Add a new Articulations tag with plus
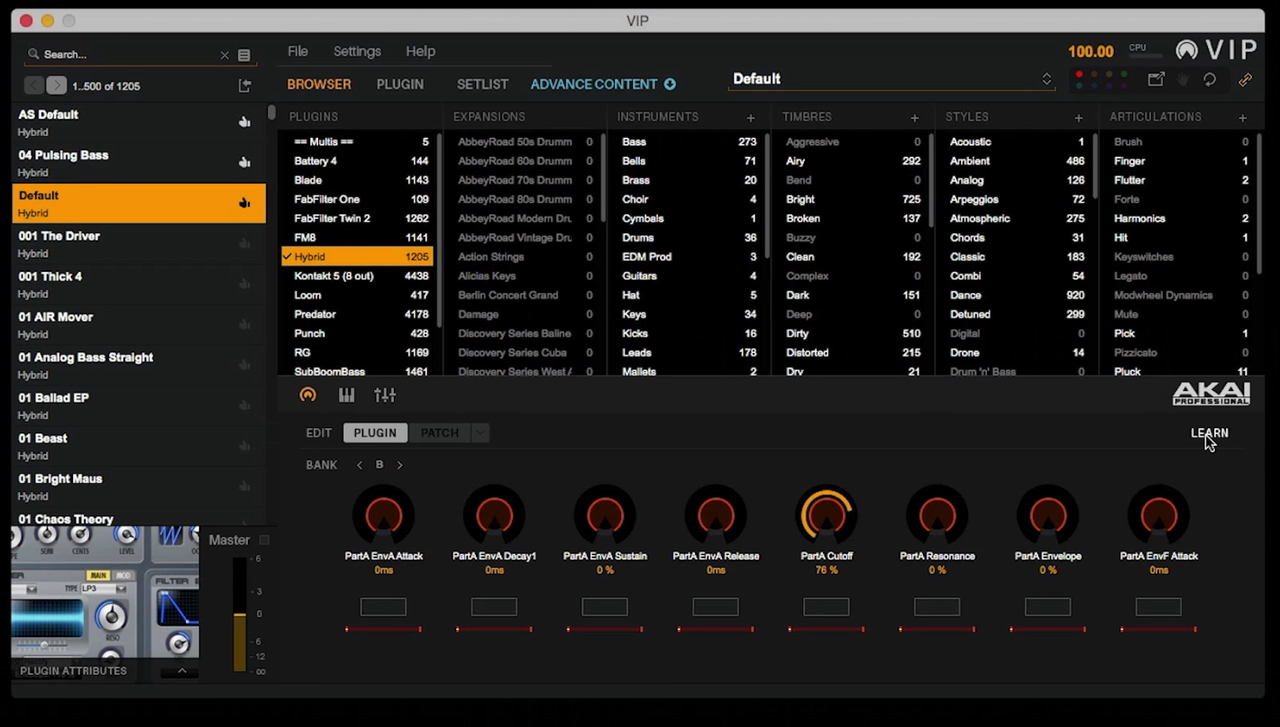 [x=1242, y=118]
